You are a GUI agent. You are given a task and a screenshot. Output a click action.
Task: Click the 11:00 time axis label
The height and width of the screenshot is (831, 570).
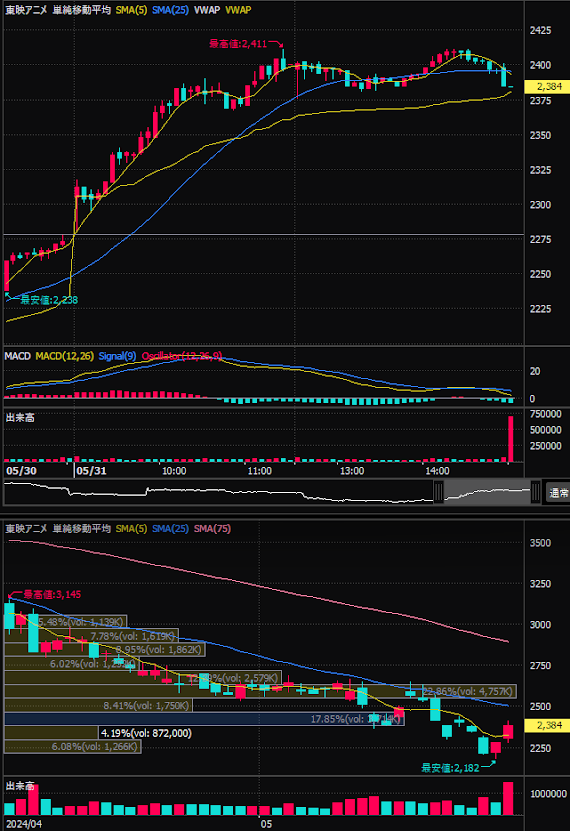point(260,471)
